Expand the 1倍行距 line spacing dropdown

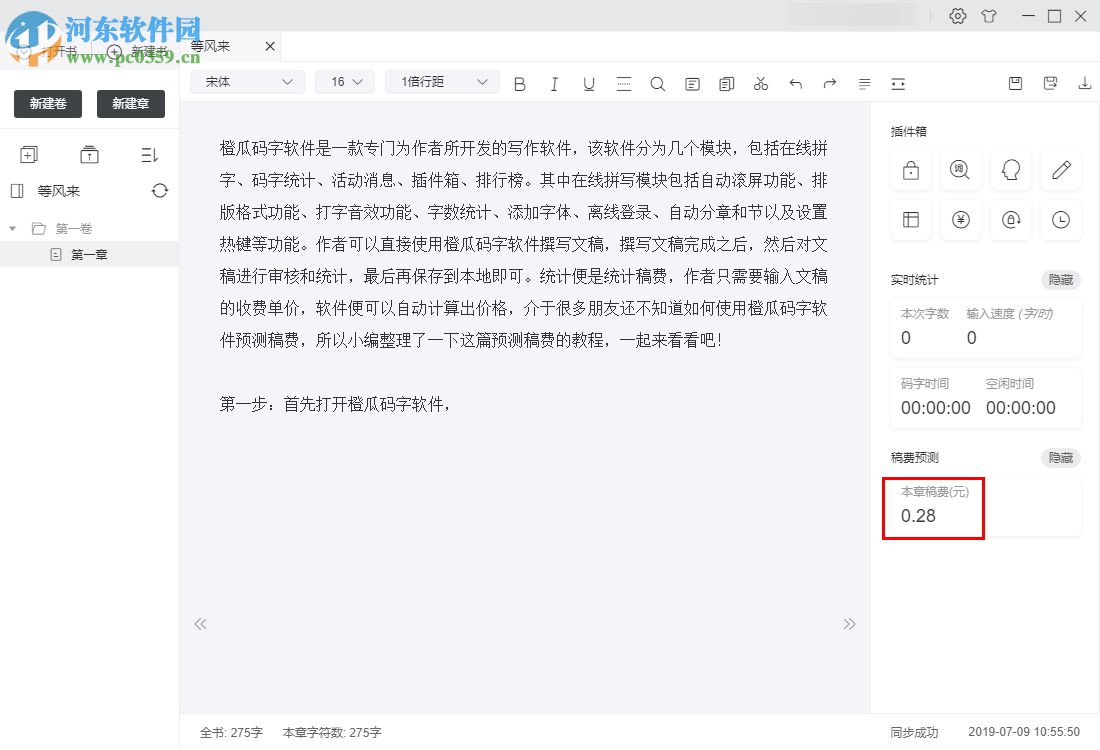[x=441, y=81]
